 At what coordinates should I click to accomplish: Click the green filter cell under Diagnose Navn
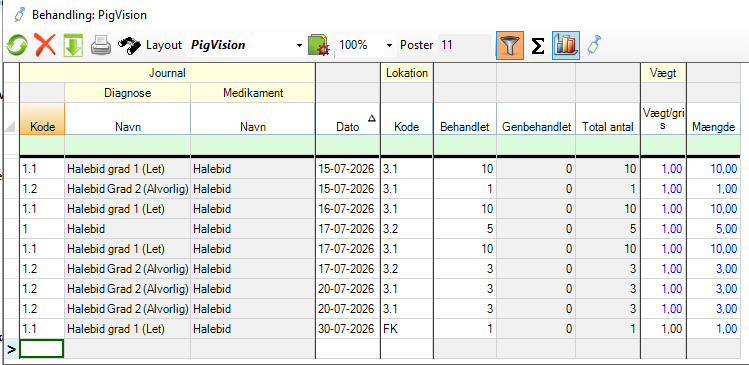(127, 145)
